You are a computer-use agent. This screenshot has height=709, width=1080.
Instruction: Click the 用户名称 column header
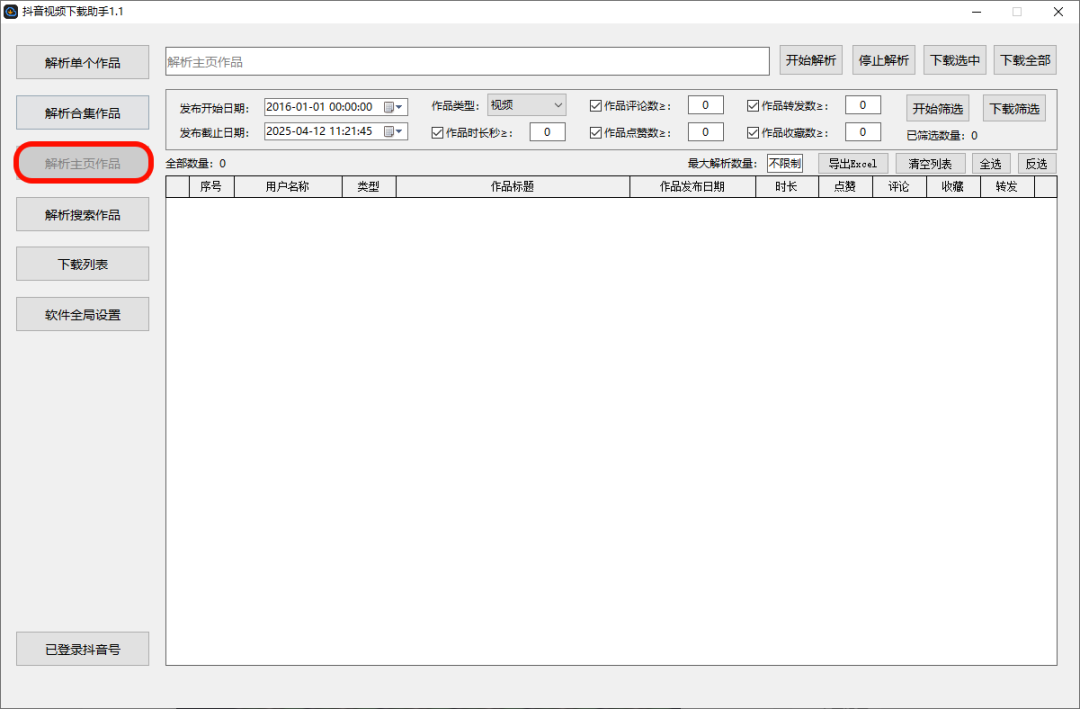click(288, 187)
